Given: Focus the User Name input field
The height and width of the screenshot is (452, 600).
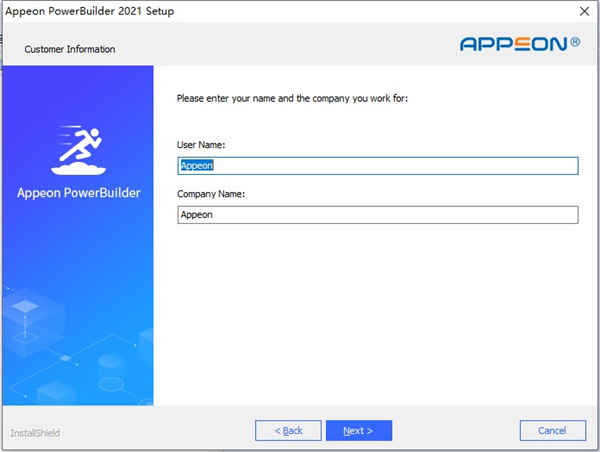Looking at the screenshot, I should click(378, 166).
